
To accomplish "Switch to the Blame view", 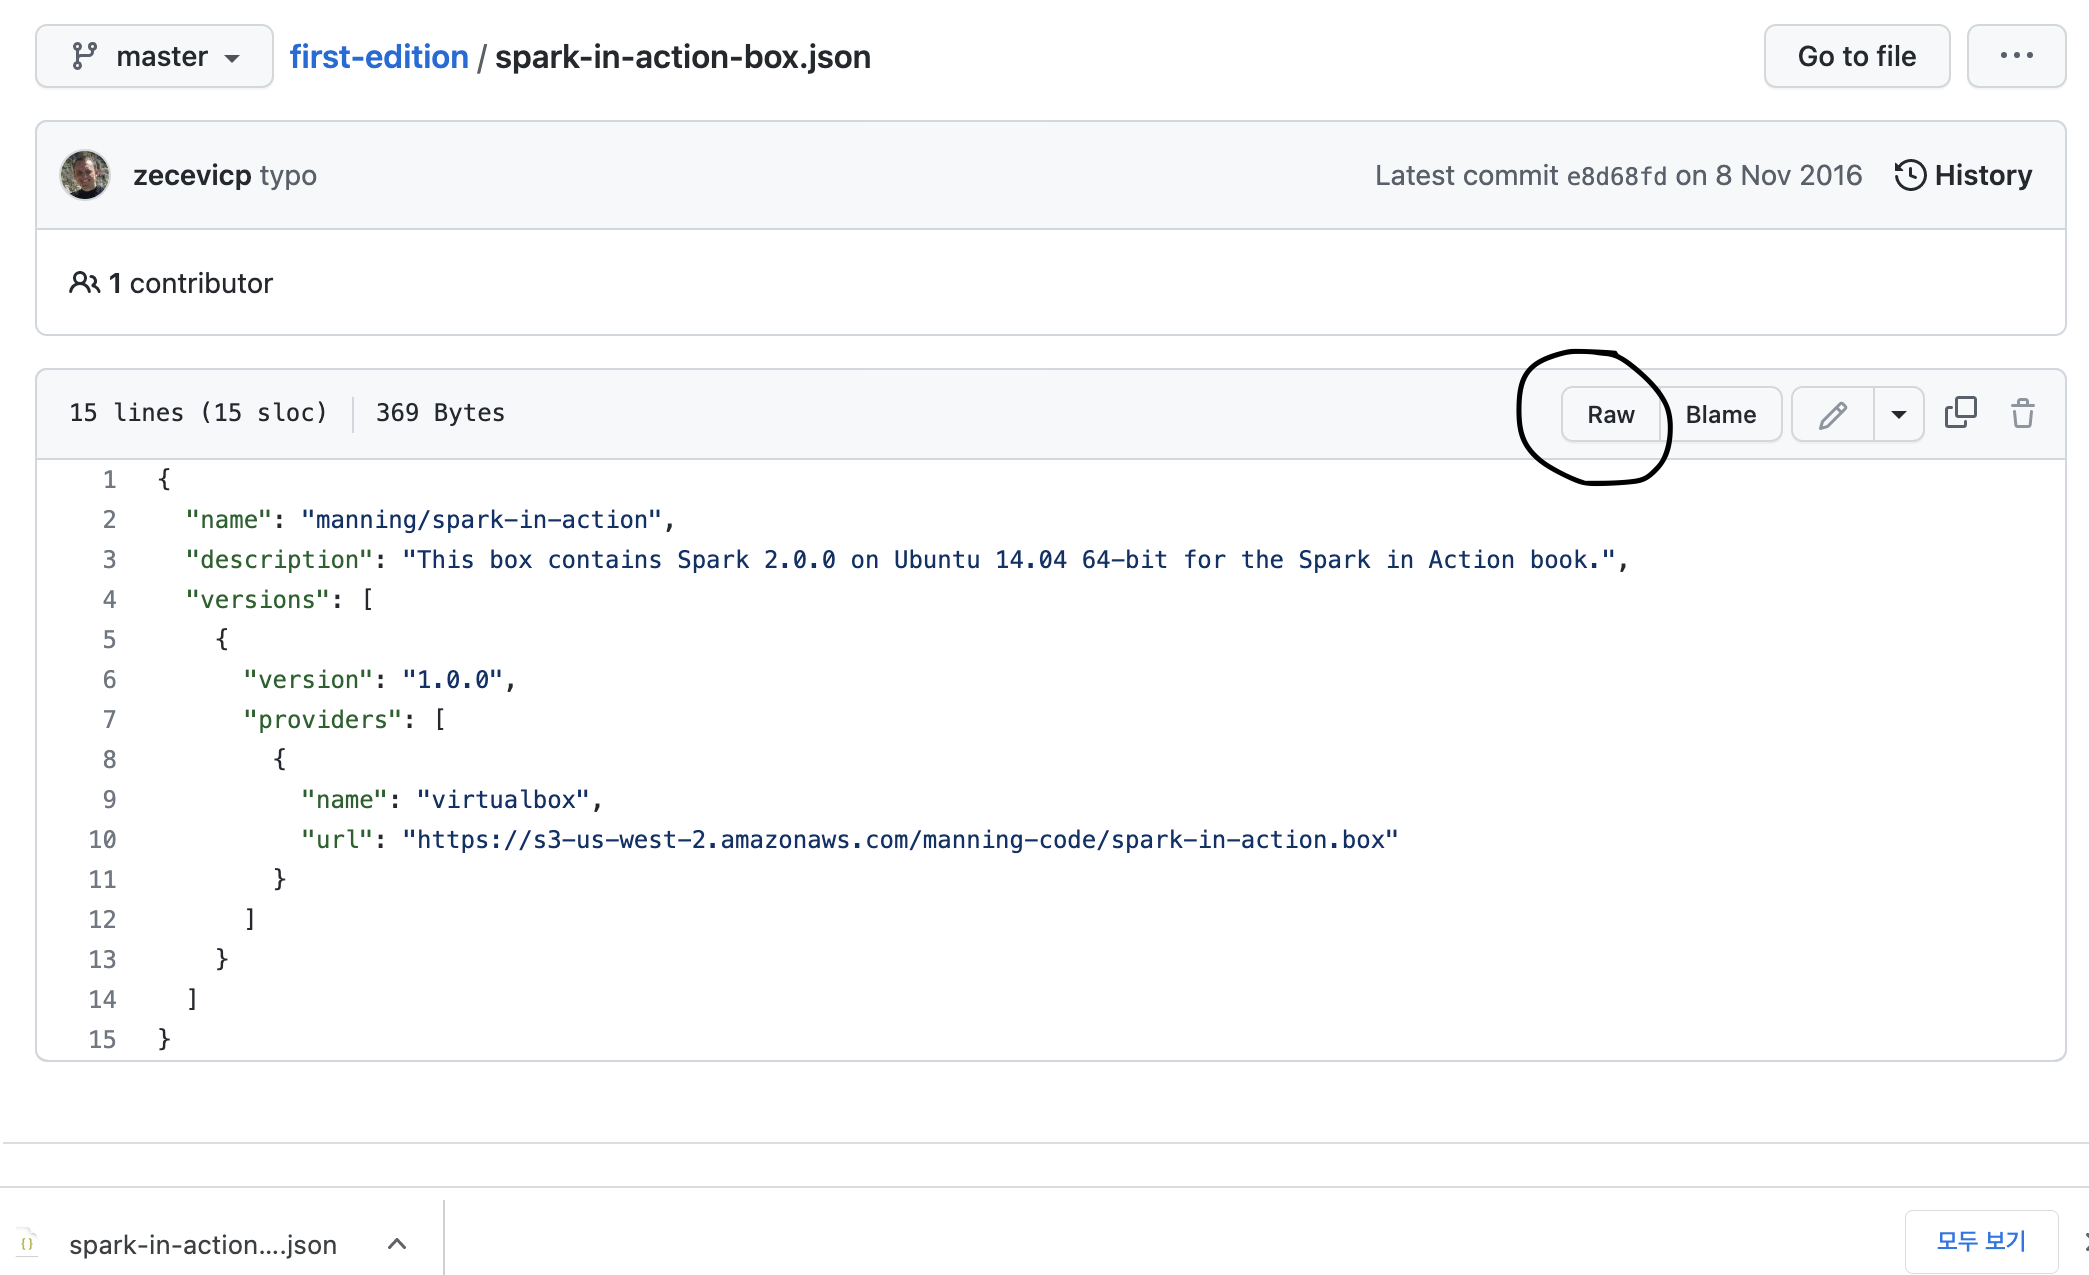I will point(1720,414).
